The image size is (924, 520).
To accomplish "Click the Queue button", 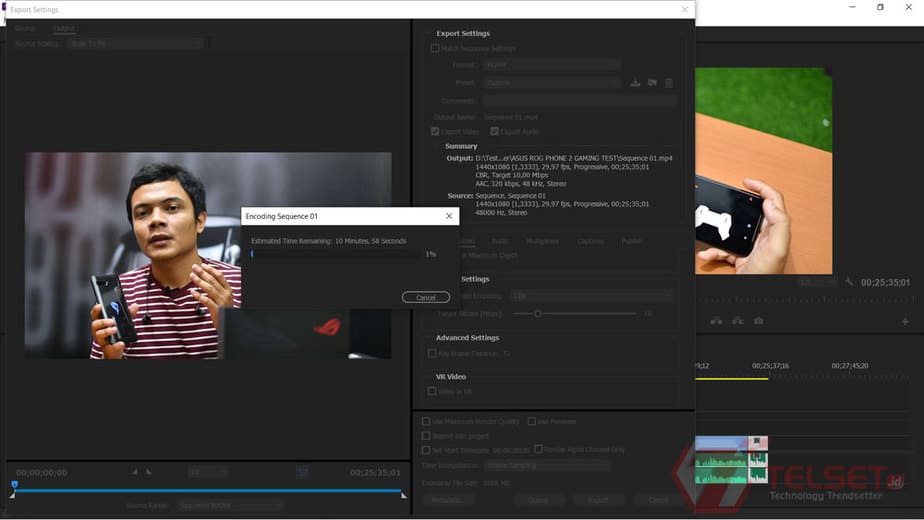I will click(x=538, y=500).
